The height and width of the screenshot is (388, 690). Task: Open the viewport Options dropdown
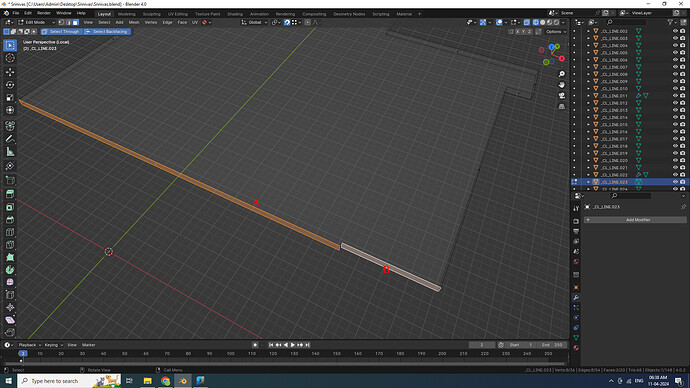[555, 32]
